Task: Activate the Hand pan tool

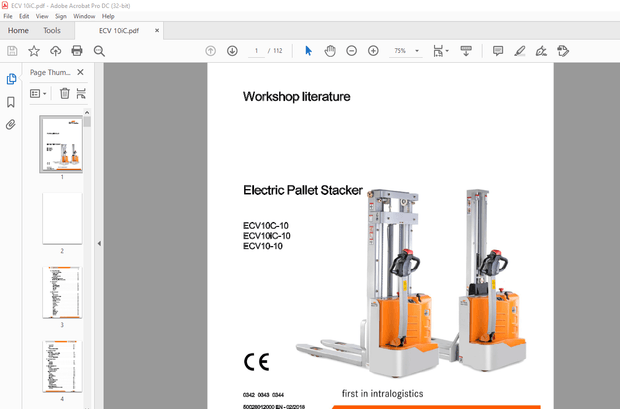Action: click(330, 51)
